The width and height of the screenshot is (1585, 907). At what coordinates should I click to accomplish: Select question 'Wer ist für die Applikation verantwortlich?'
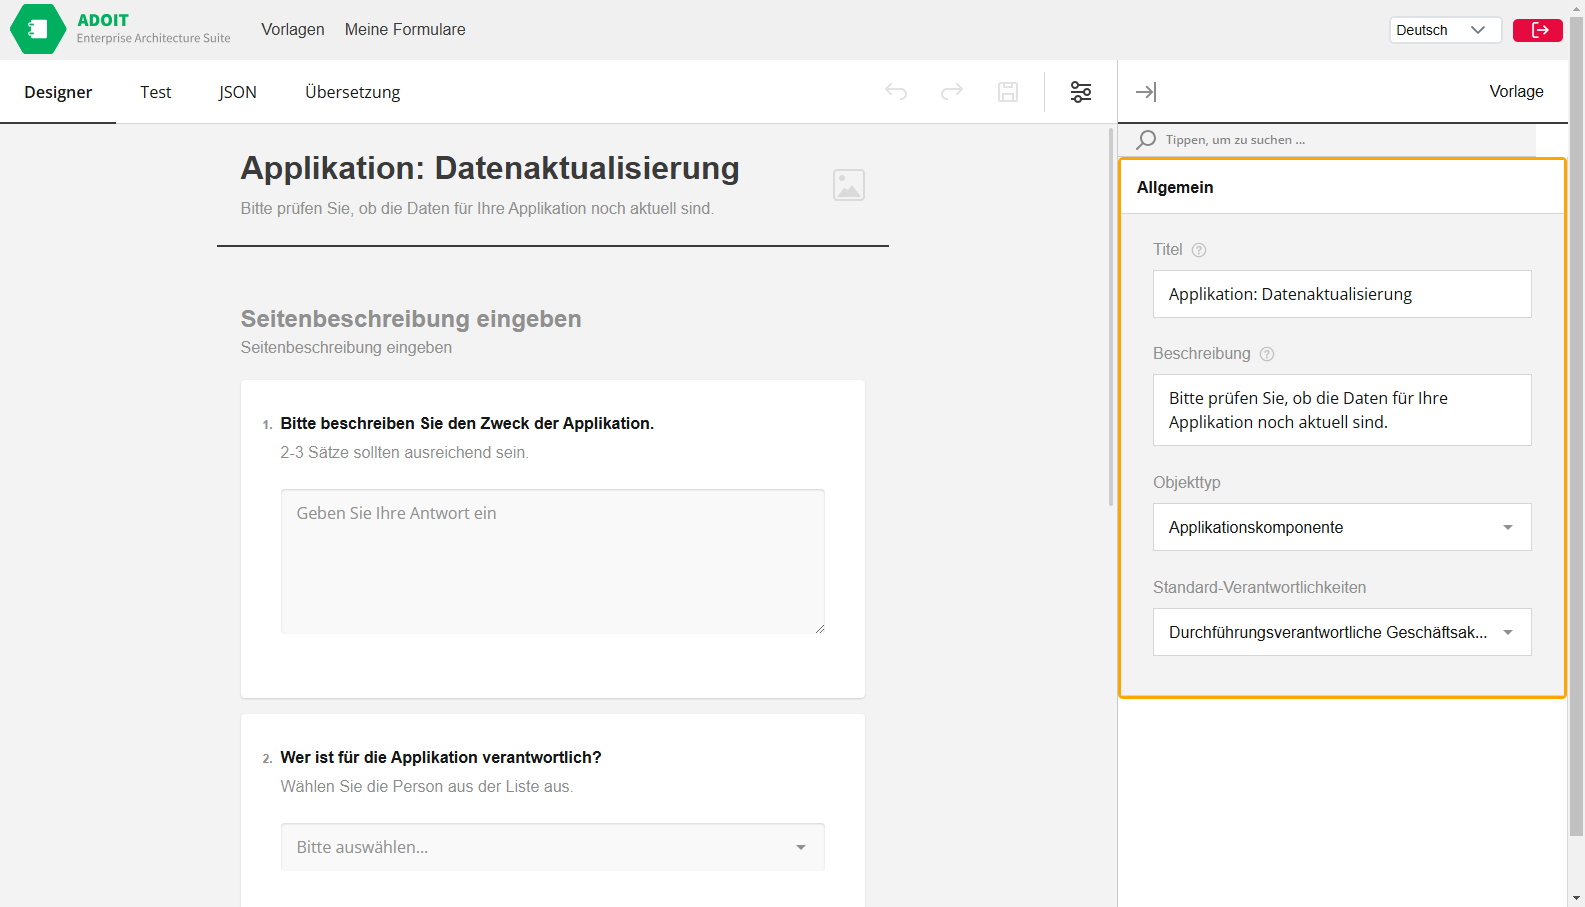pyautogui.click(x=441, y=757)
